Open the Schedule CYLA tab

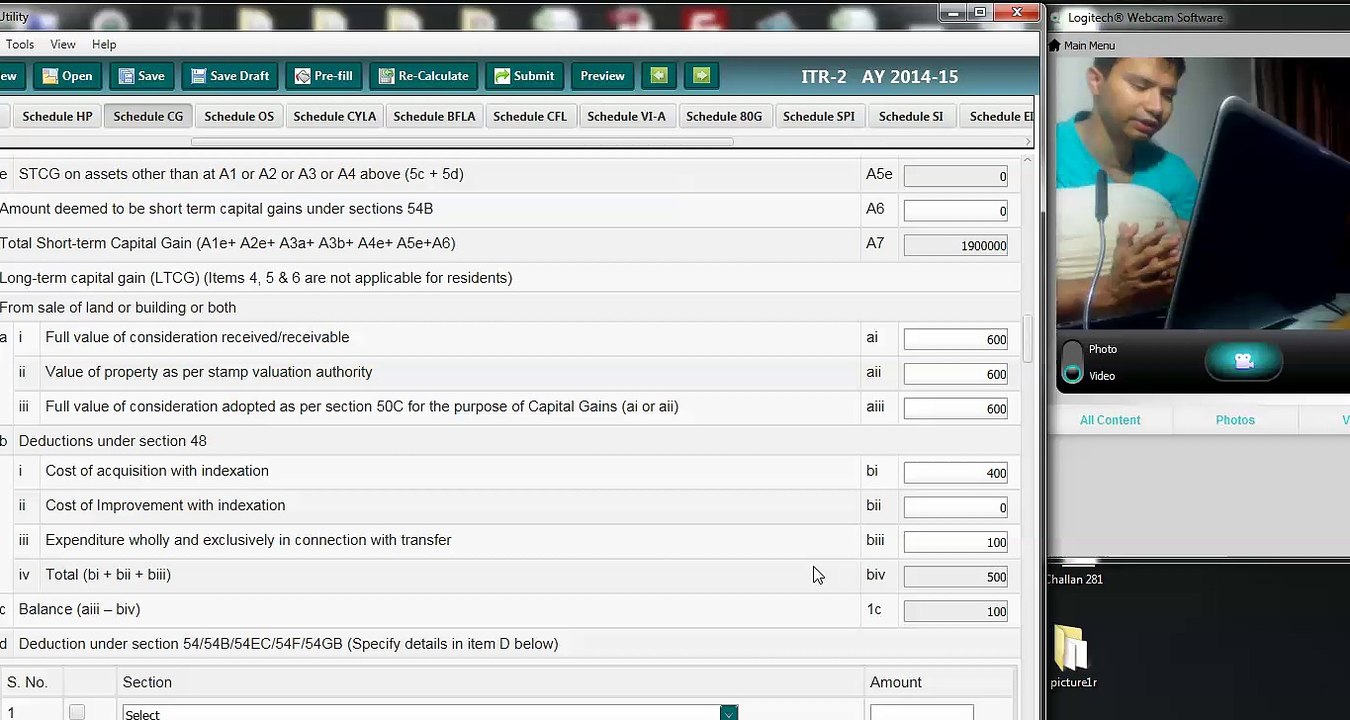[x=335, y=116]
